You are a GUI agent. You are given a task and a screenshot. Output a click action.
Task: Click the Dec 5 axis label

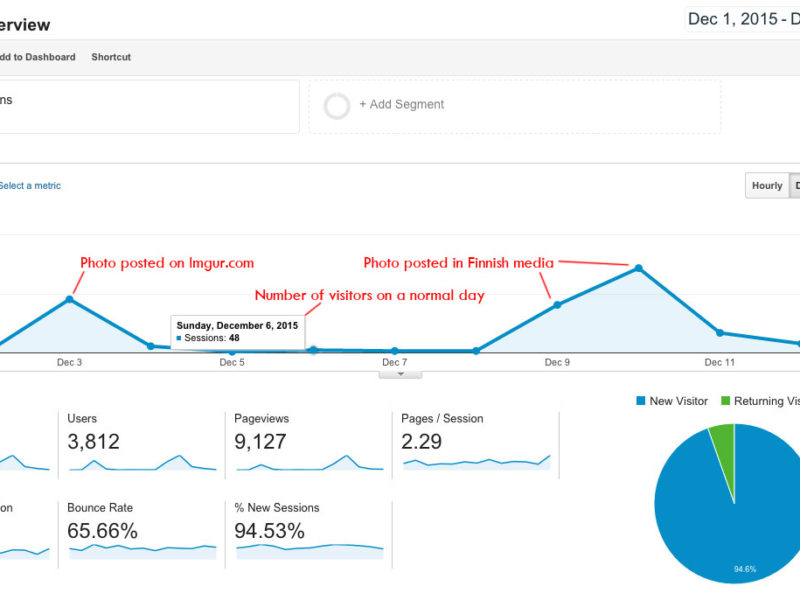coord(232,362)
